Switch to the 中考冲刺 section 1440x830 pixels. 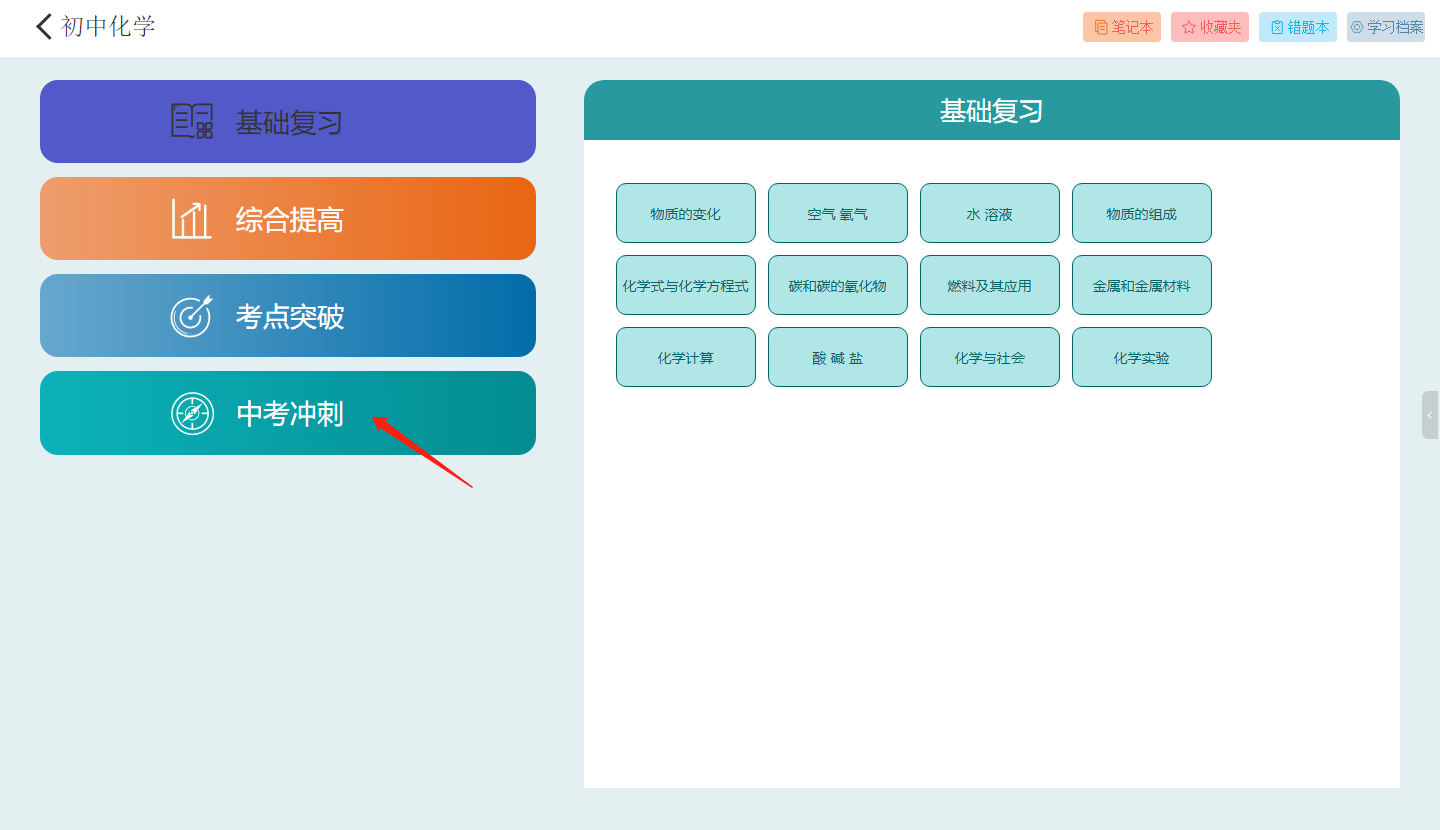click(x=288, y=413)
